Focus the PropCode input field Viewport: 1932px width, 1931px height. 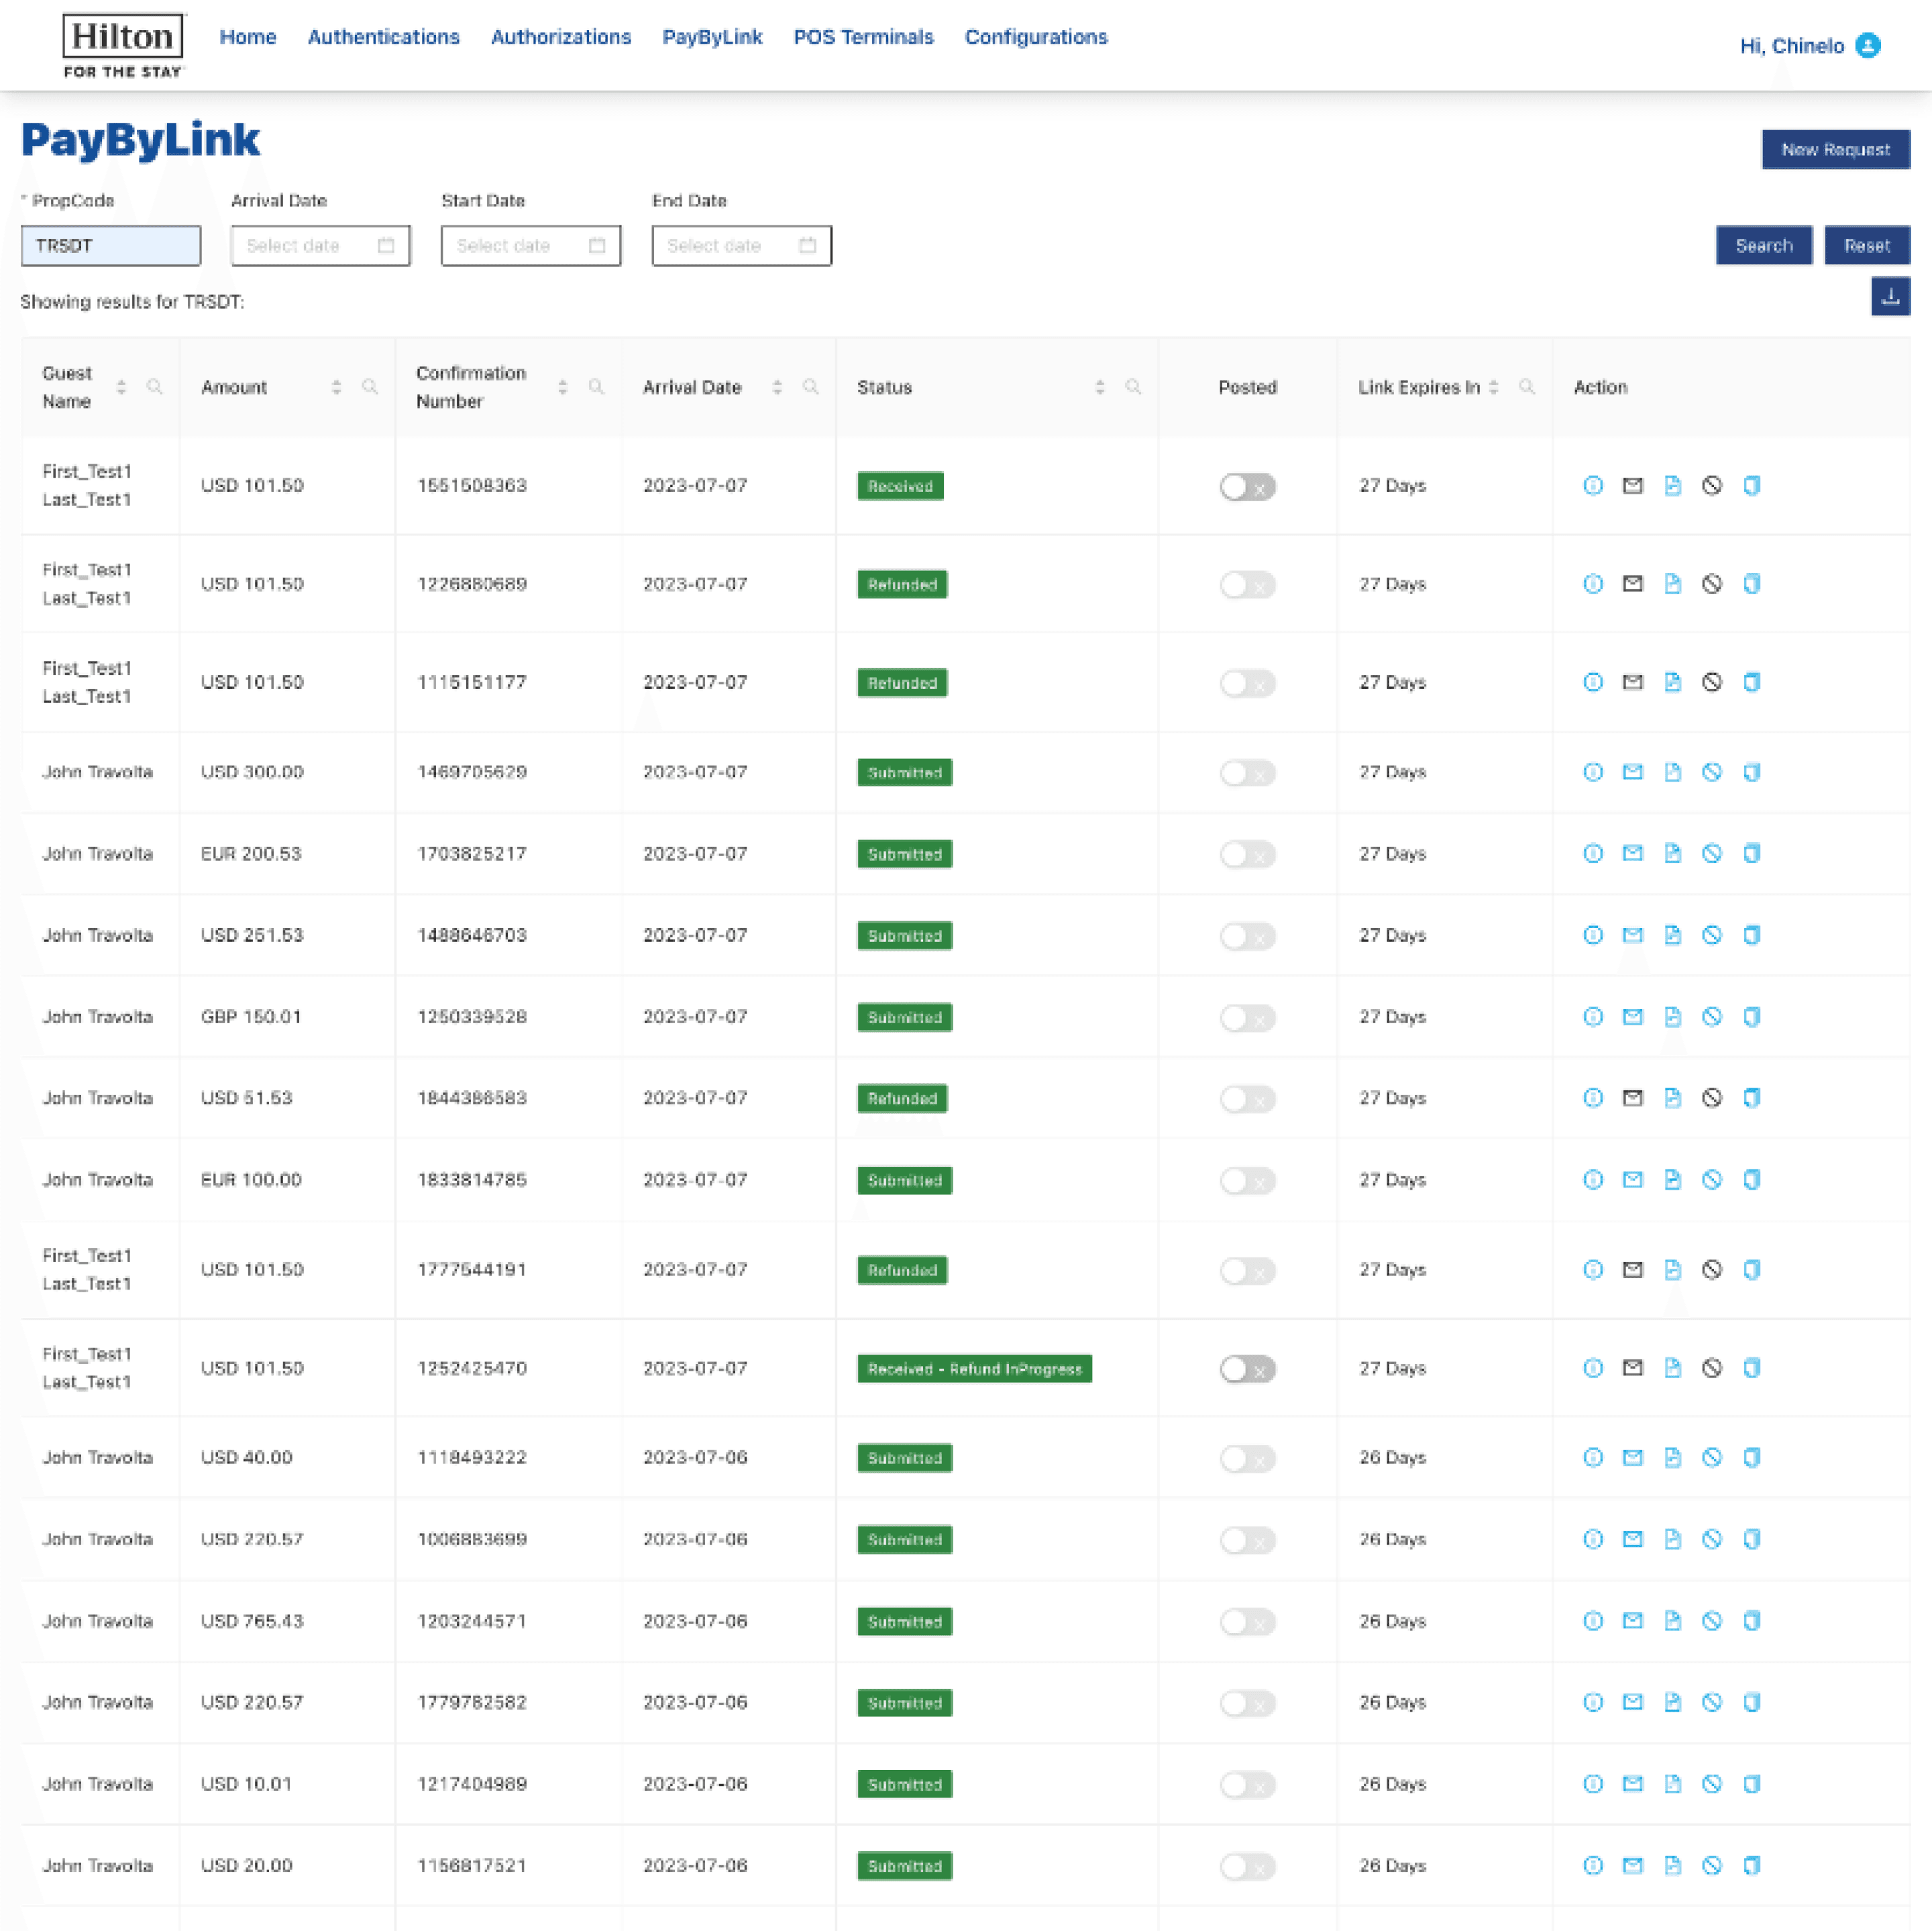111,246
